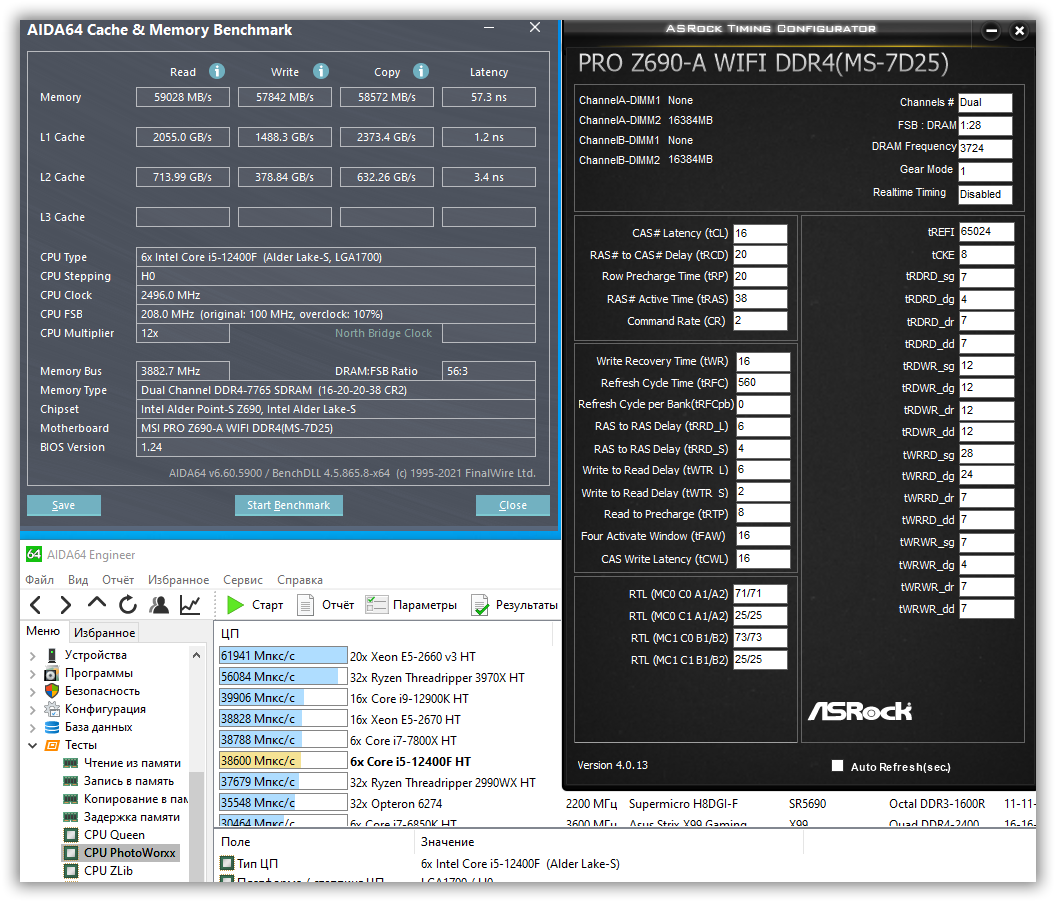Click the AIDA64 Engineer app icon
The image size is (1056, 902).
click(34, 554)
